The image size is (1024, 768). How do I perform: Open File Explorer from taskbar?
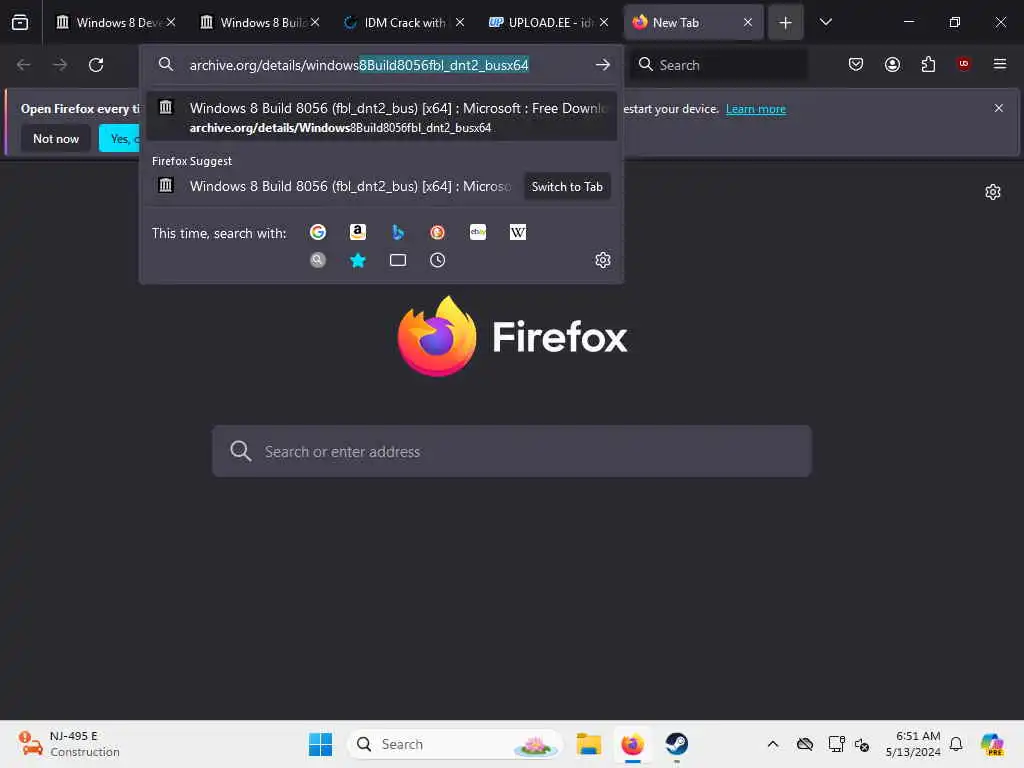click(x=588, y=744)
